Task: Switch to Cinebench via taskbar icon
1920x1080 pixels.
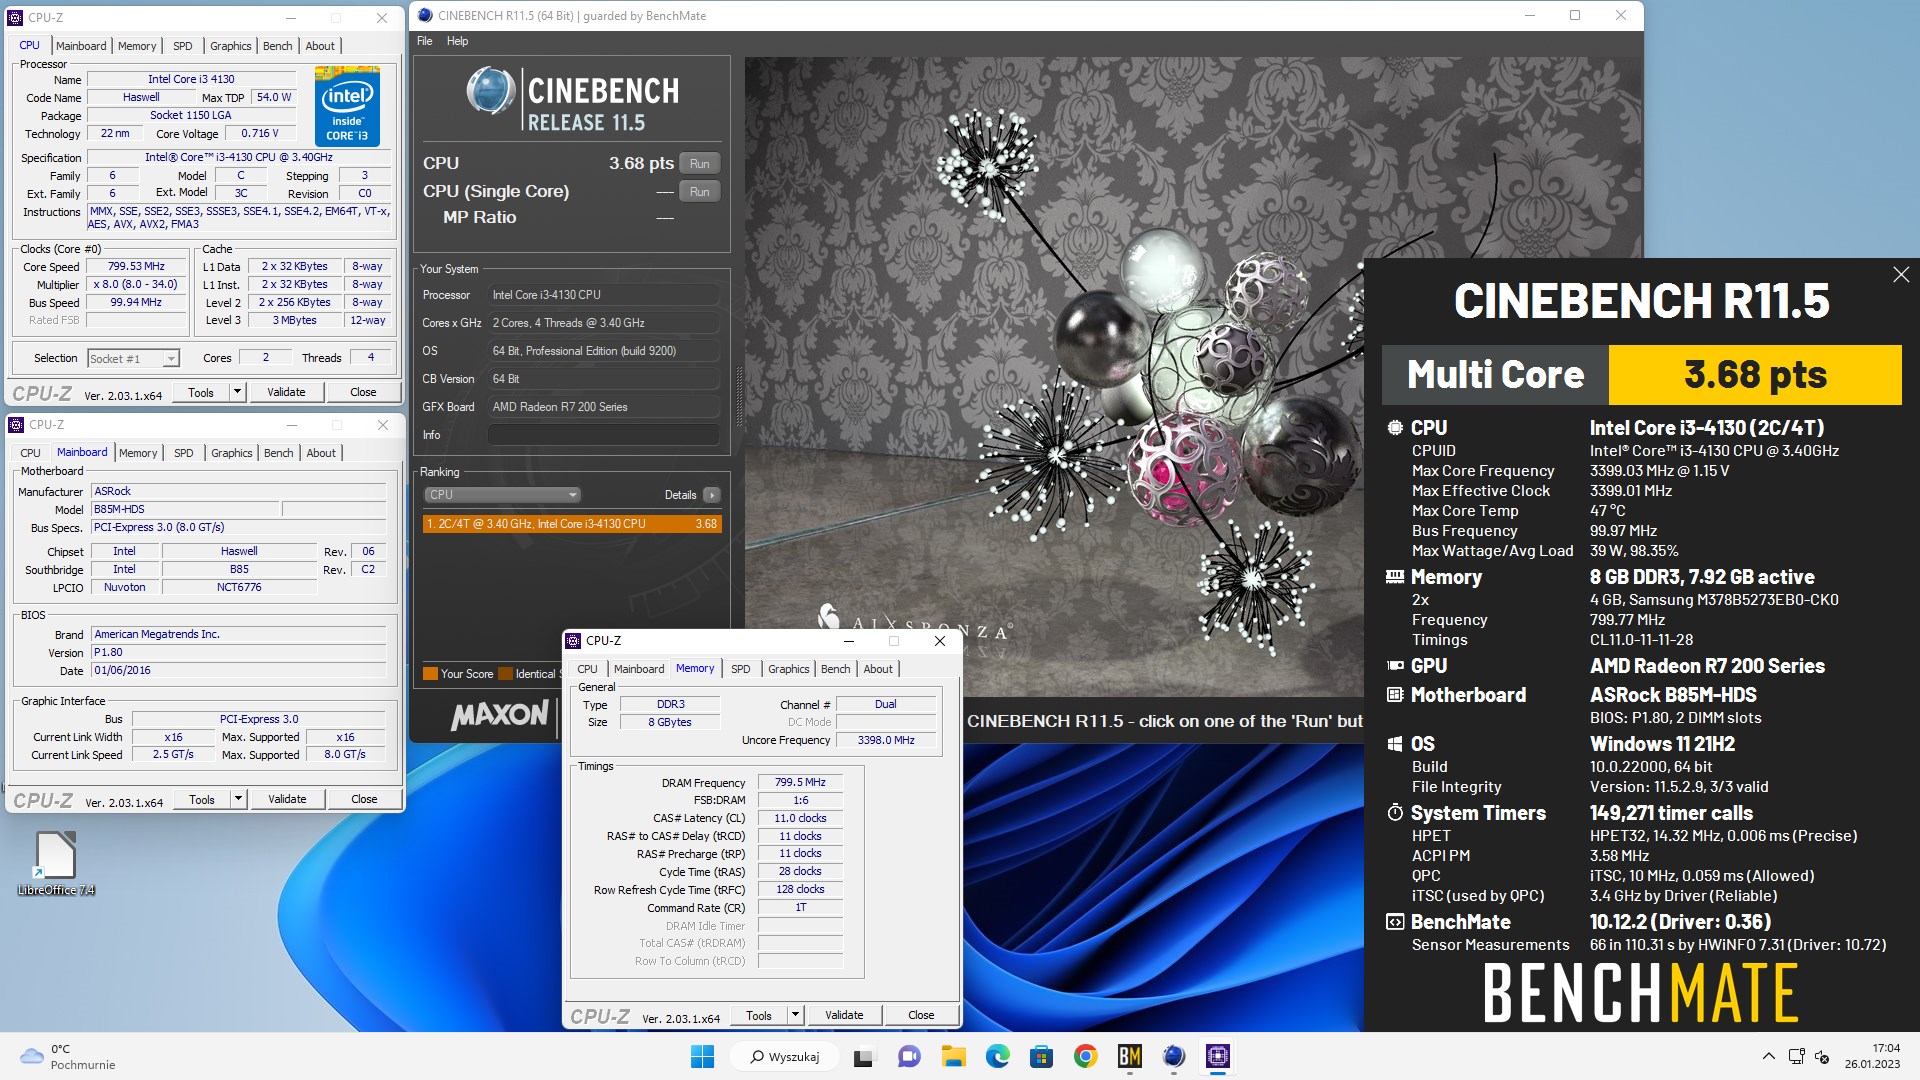Action: tap(1173, 1056)
